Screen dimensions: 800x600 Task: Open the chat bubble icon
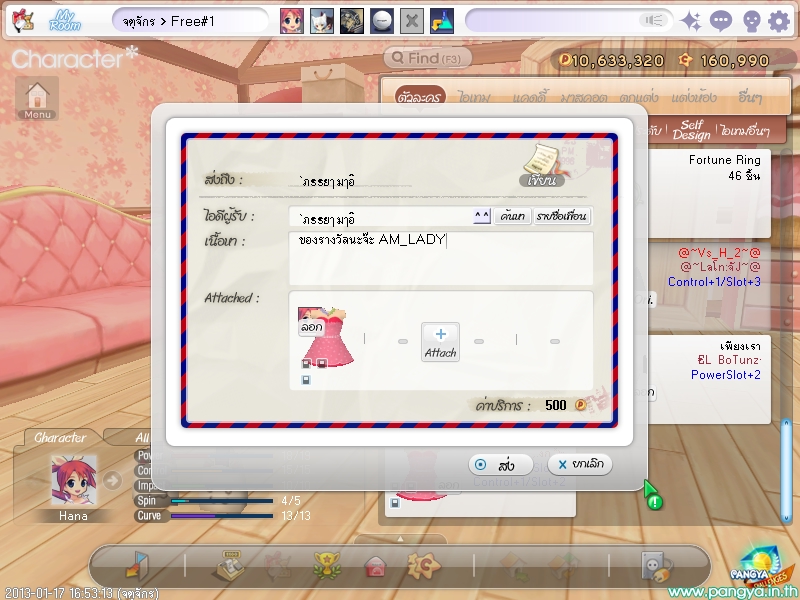pos(721,21)
